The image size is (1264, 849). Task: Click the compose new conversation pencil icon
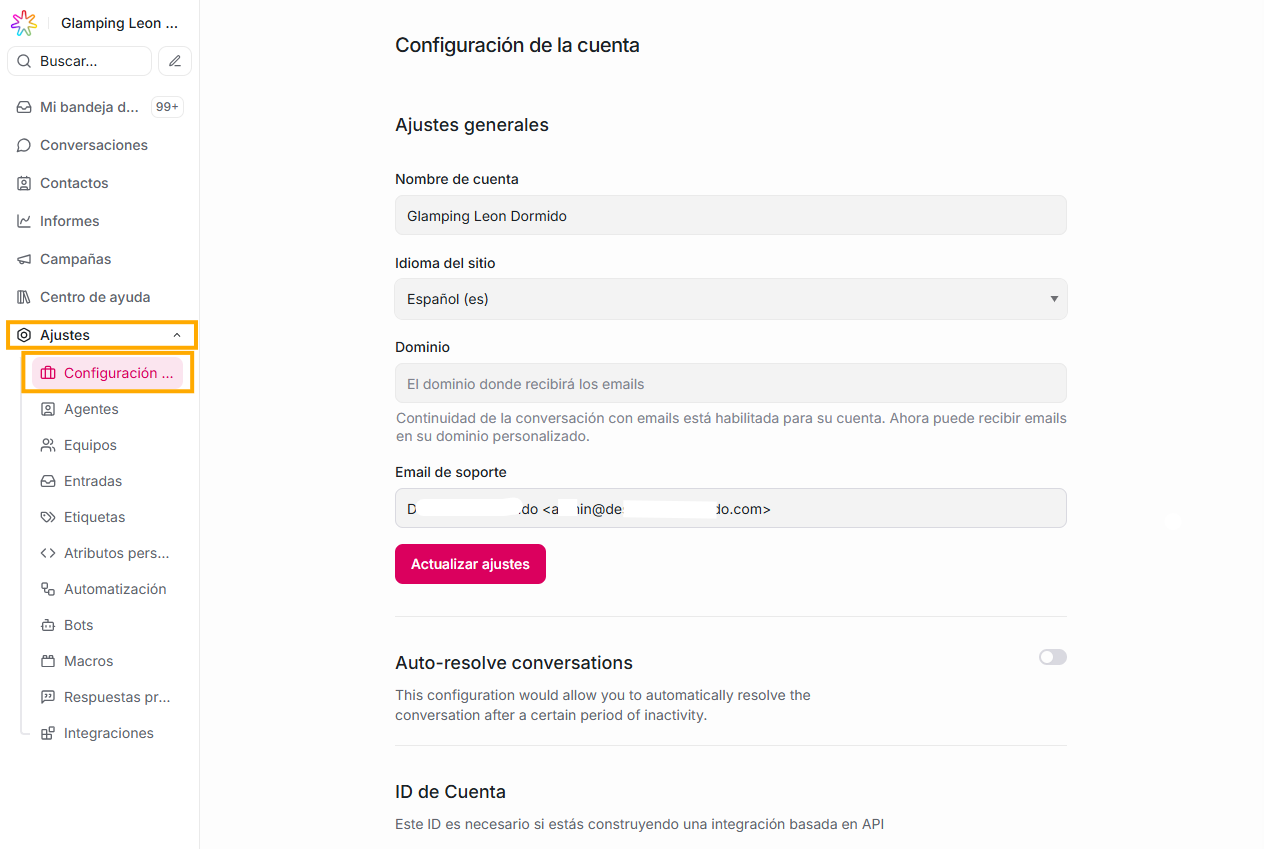click(x=175, y=61)
